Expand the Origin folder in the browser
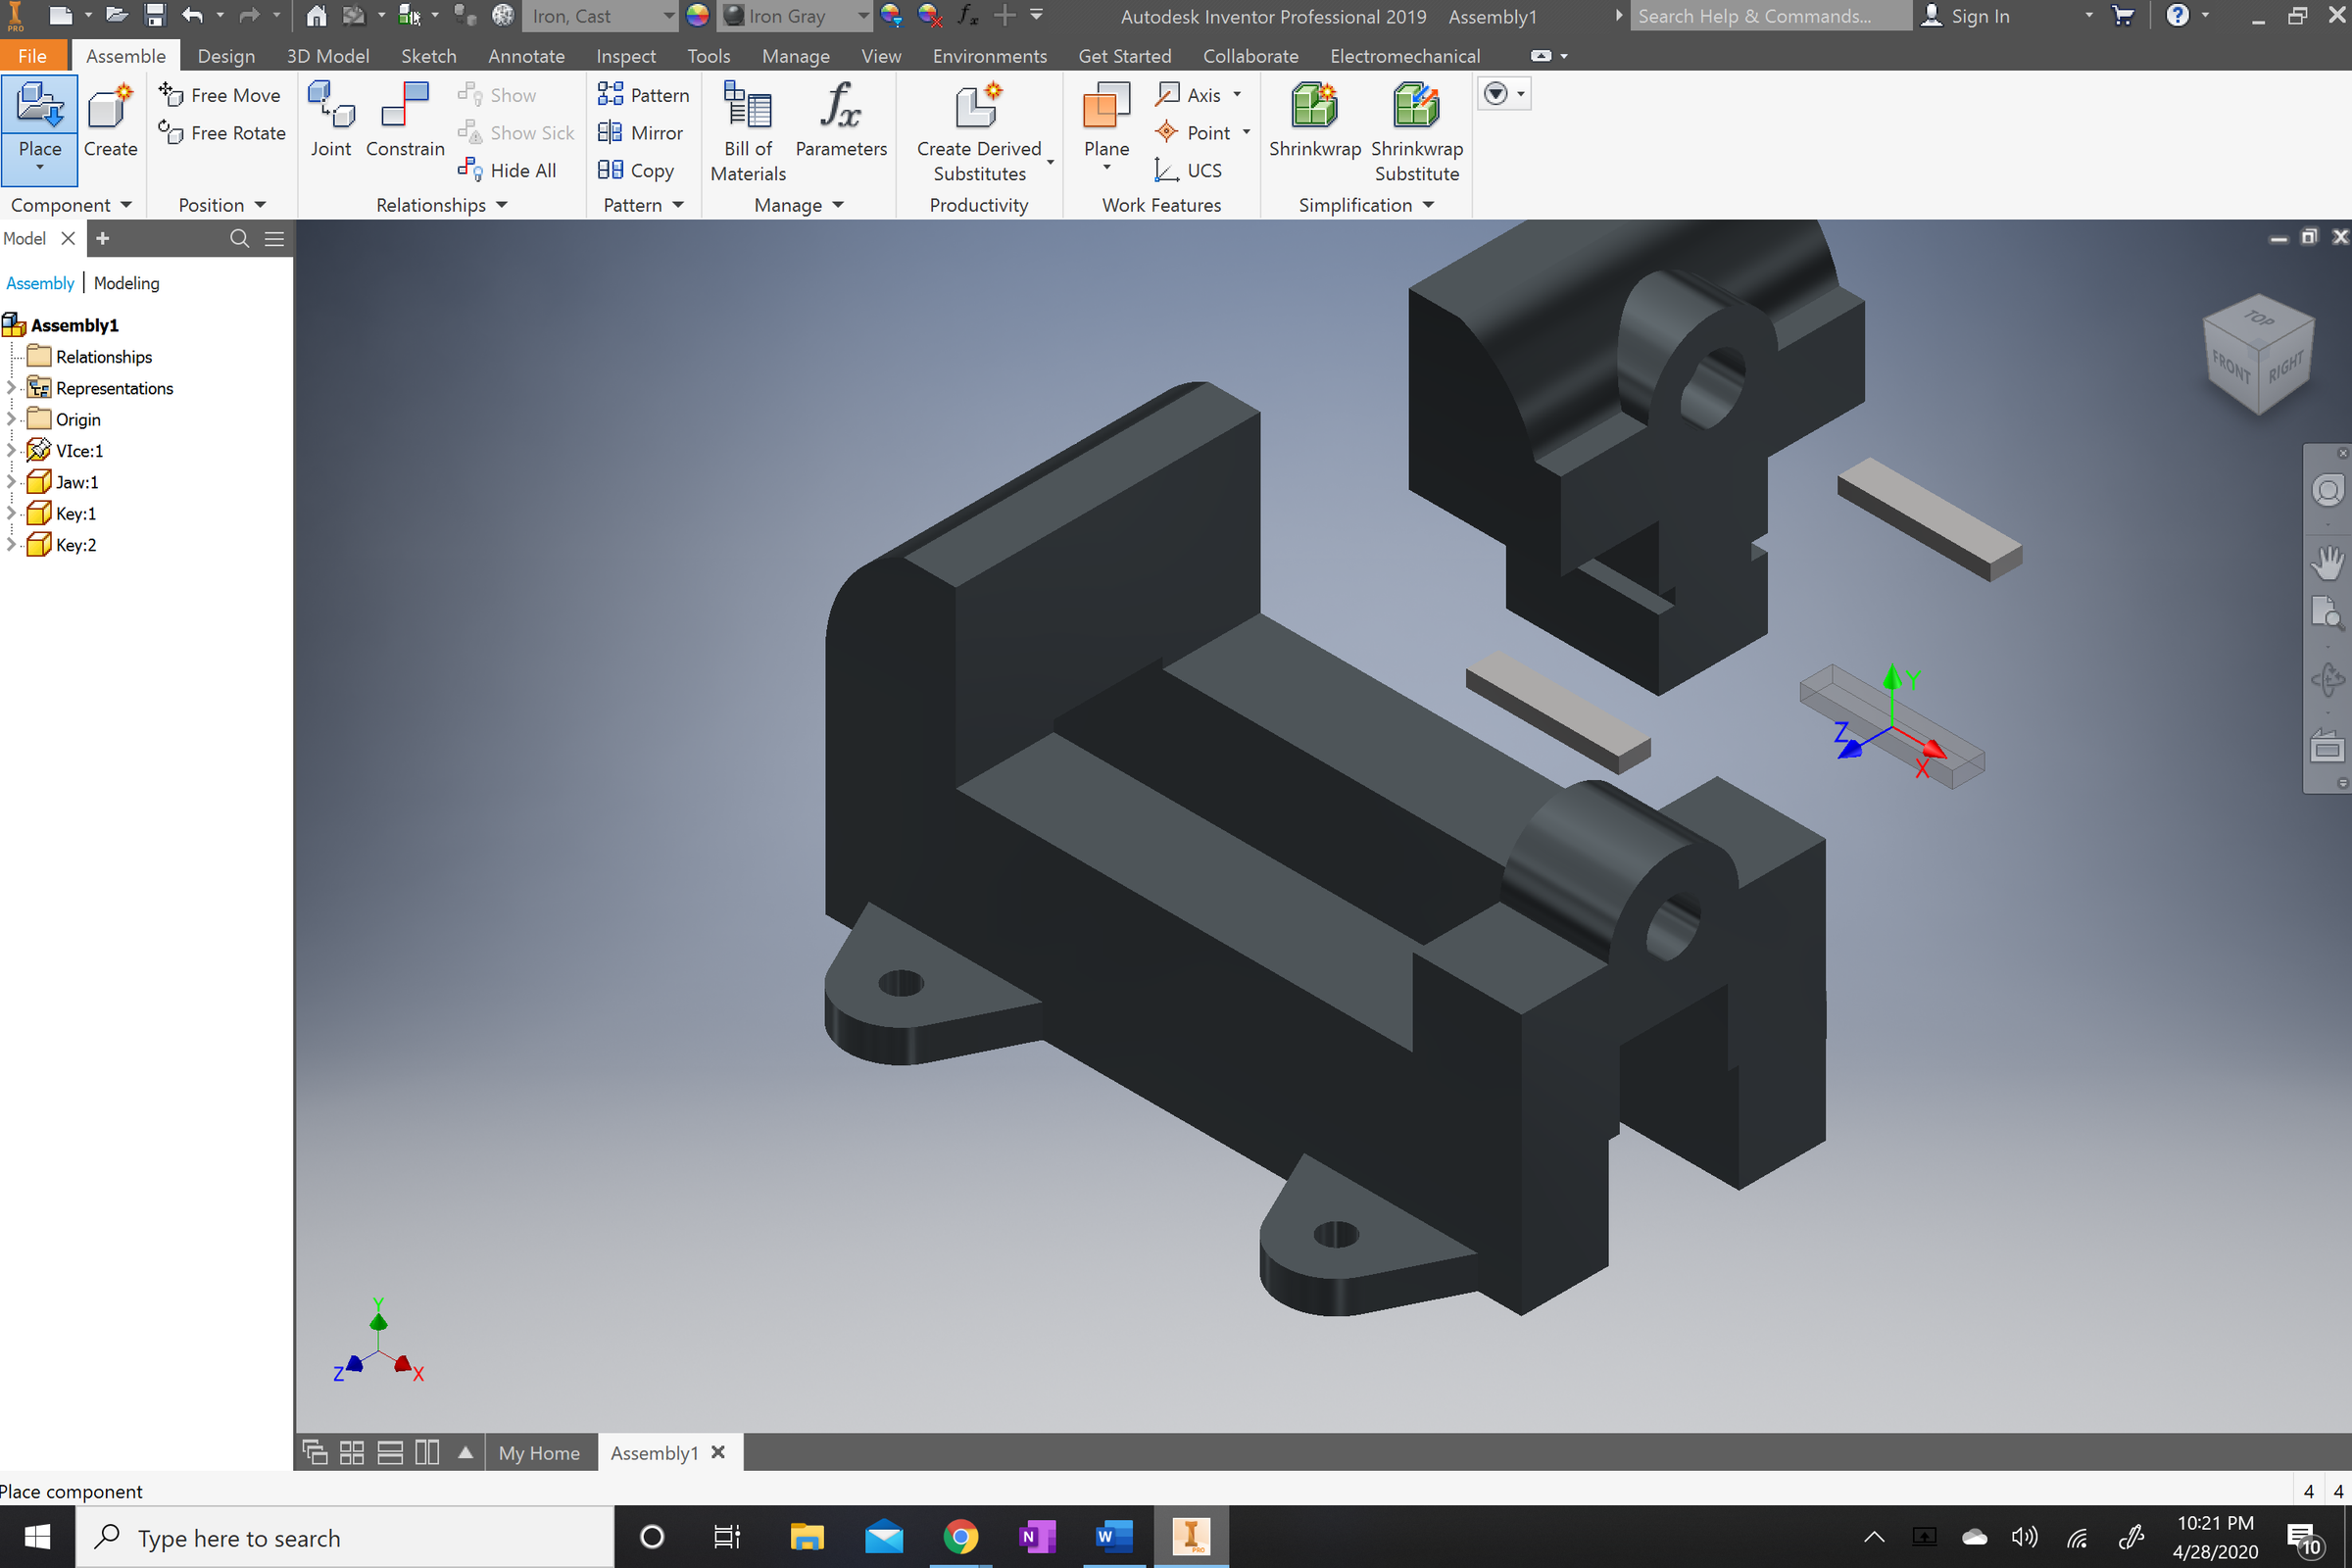The height and width of the screenshot is (1568, 2352). (x=12, y=419)
